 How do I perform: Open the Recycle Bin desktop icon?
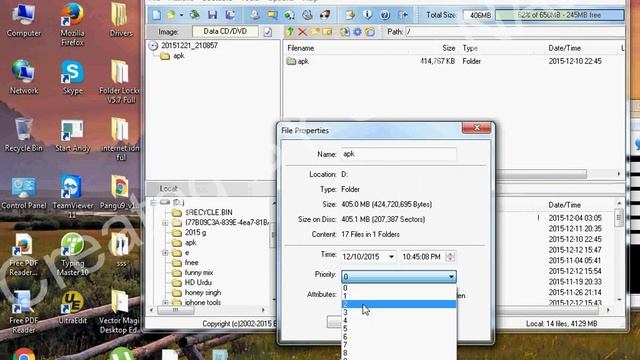pos(24,135)
